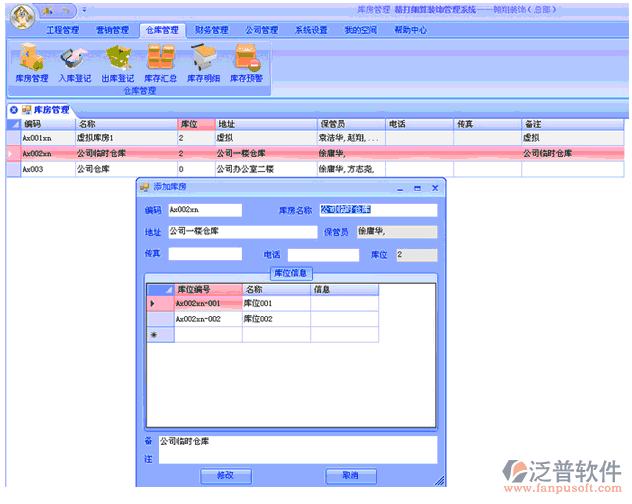Viewport: 632px width, 504px height.
Task: Go to the 系统设置 menu tab
Action: pyautogui.click(x=311, y=30)
